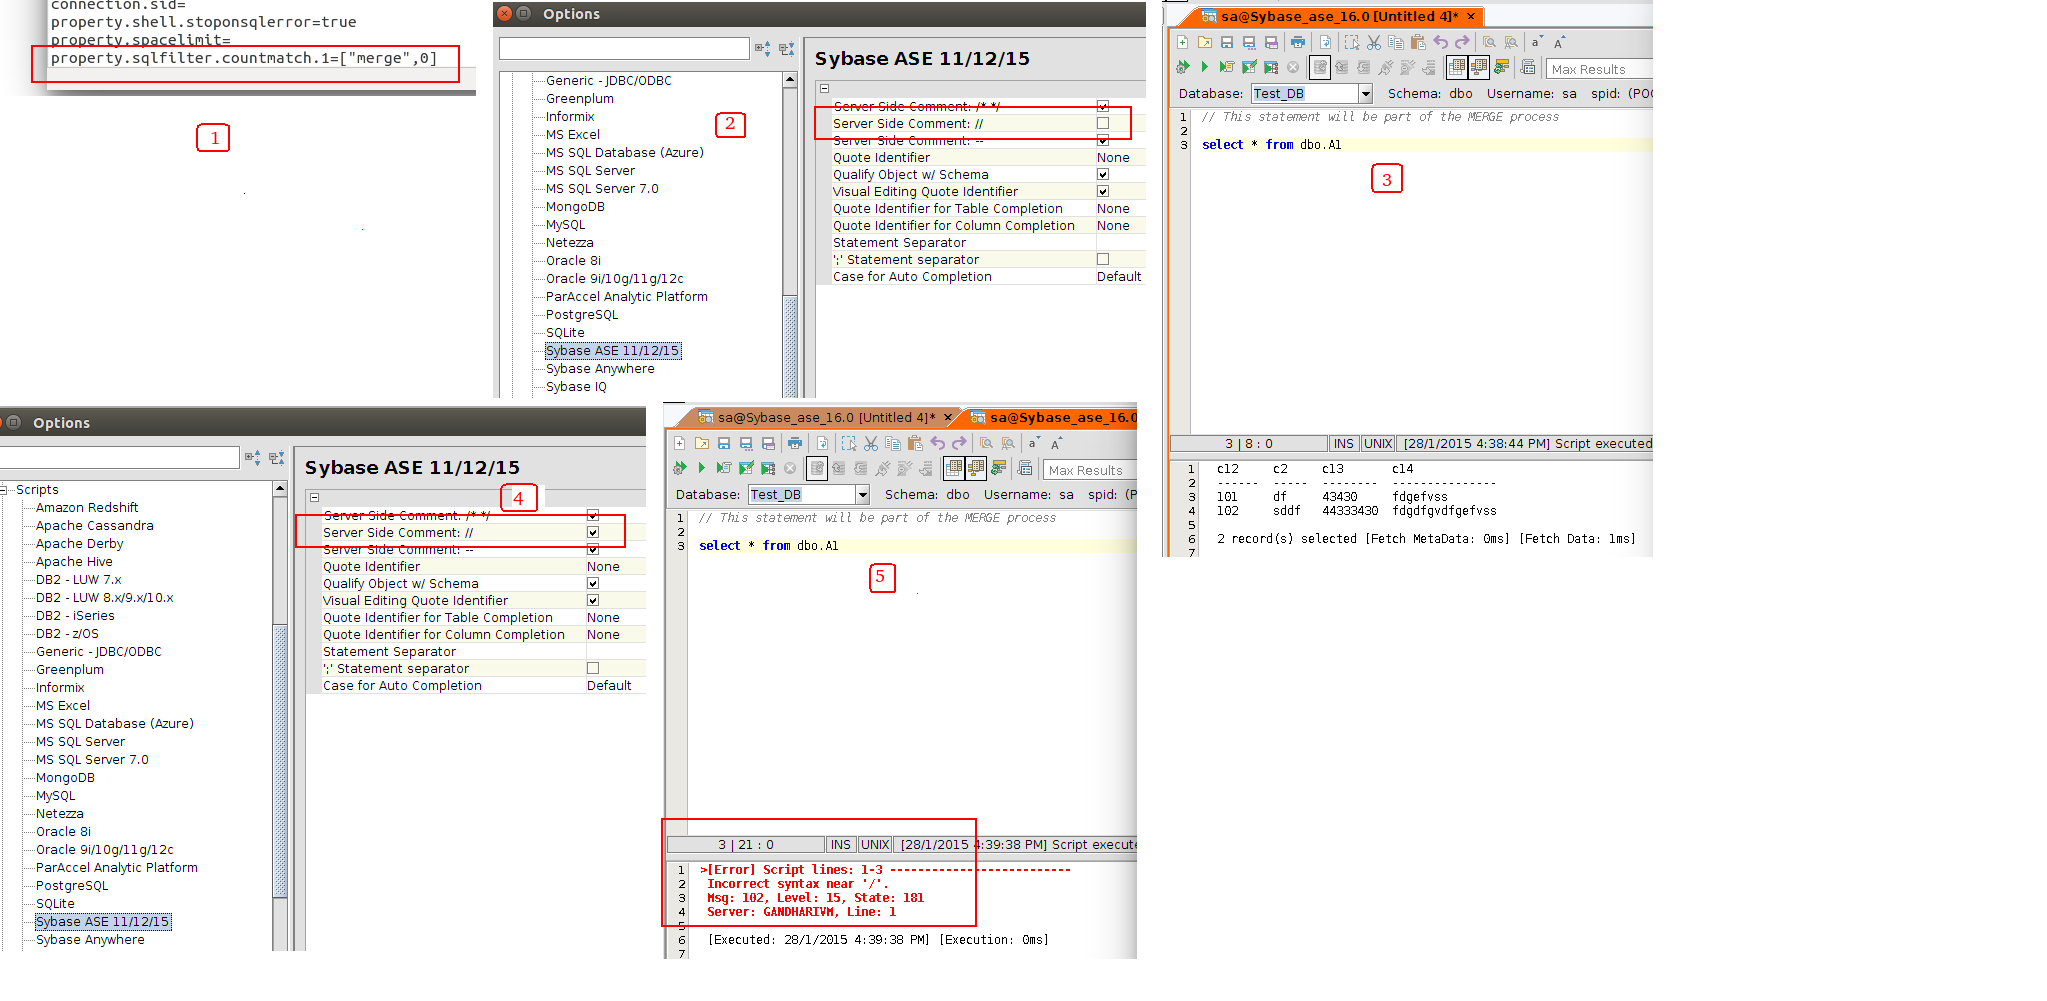The width and height of the screenshot is (2047, 1001).
Task: Click Expand All icon in upper Options dialog
Action: [763, 48]
